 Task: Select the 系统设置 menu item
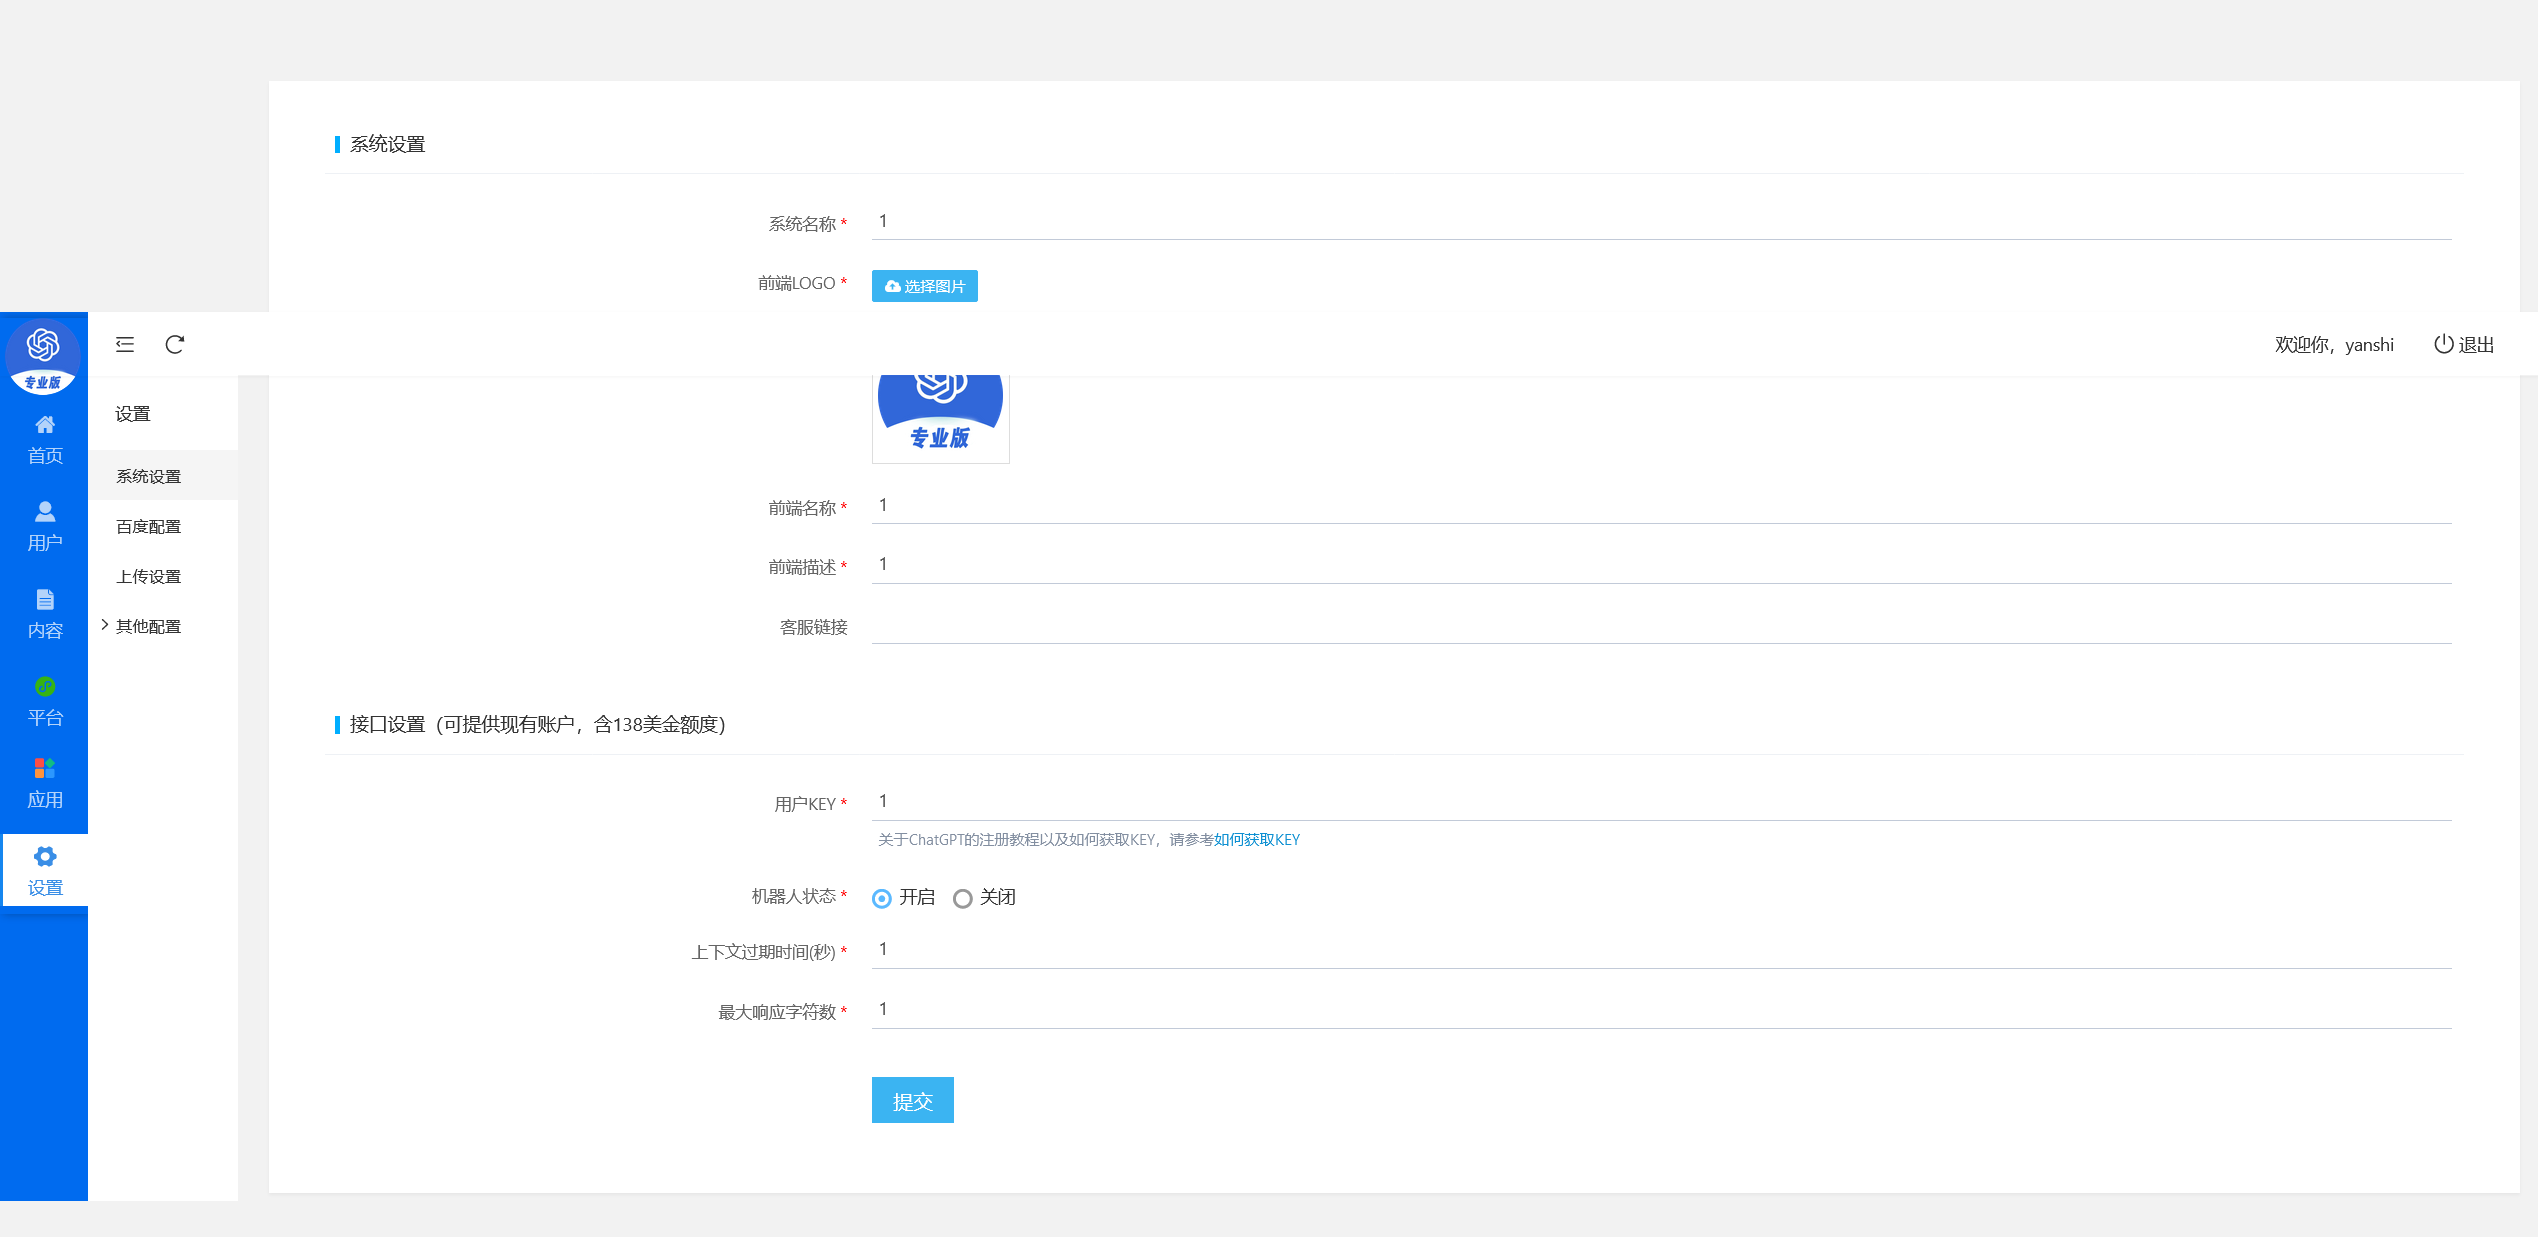click(148, 477)
